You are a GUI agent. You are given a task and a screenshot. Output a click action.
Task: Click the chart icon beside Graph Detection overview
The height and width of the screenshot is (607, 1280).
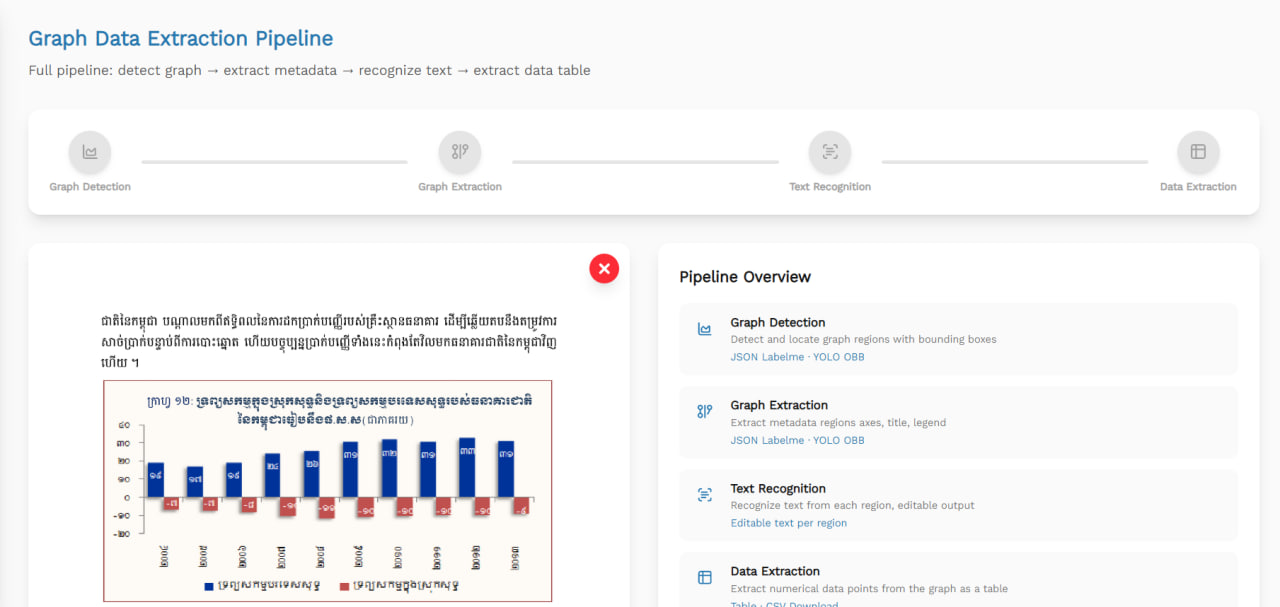point(704,329)
